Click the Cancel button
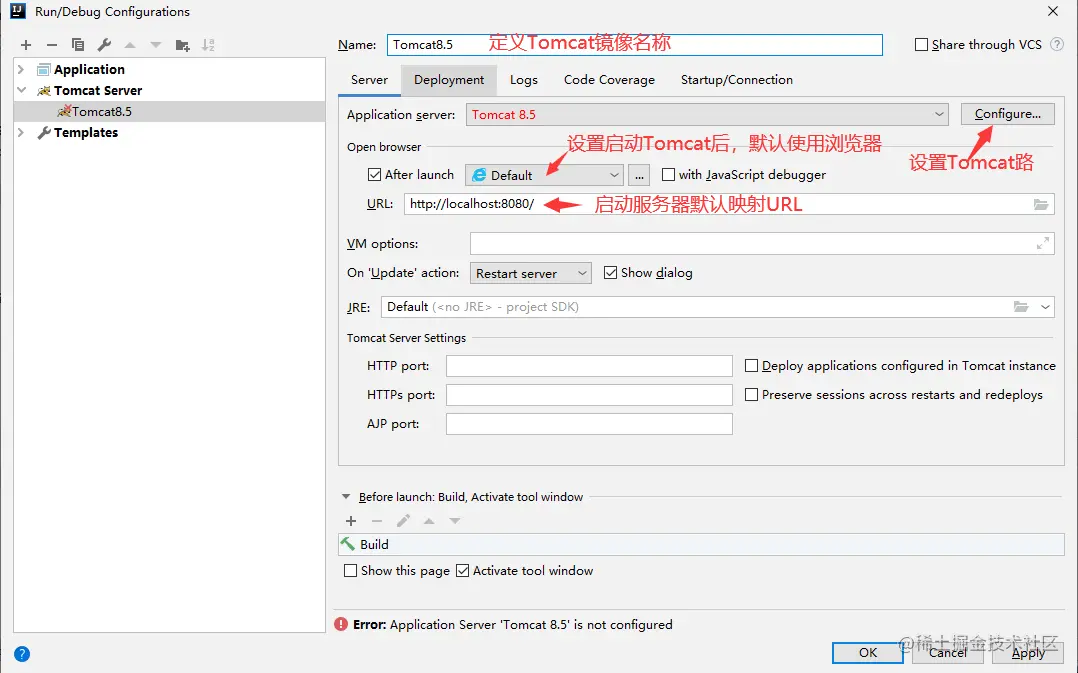The height and width of the screenshot is (673, 1078). [947, 652]
